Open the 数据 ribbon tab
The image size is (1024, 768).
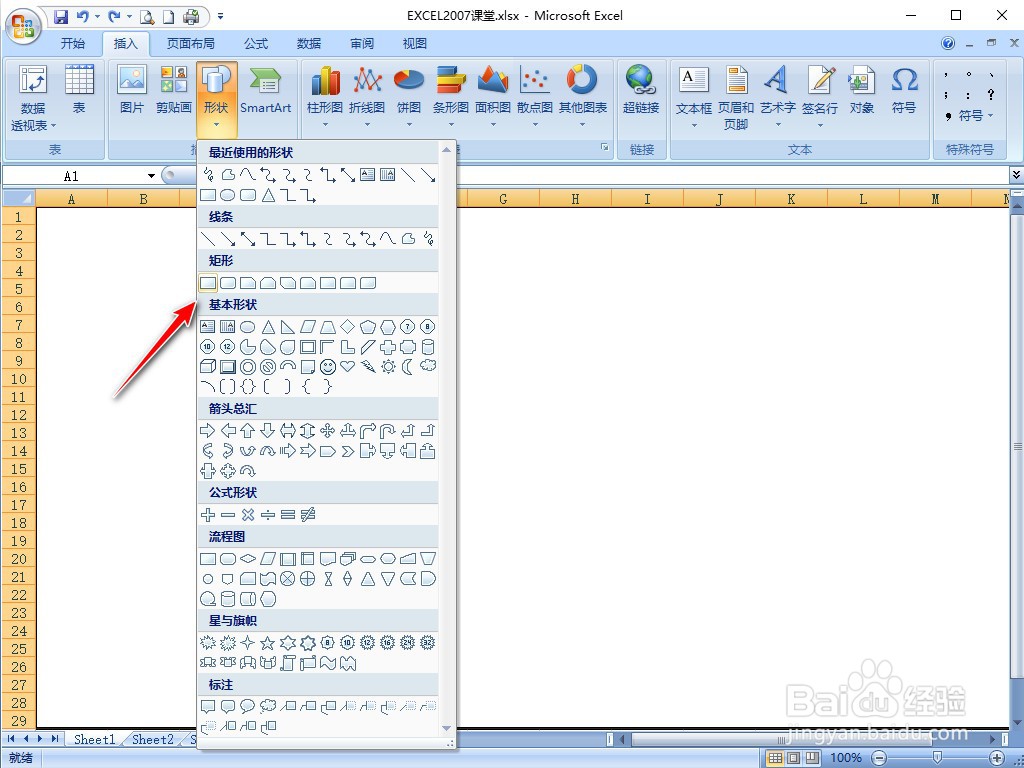click(x=309, y=44)
